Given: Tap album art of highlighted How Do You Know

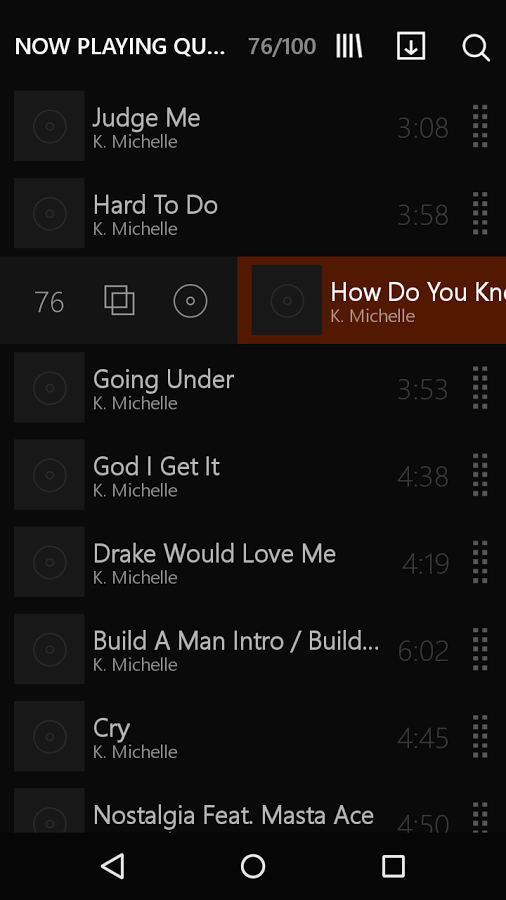Looking at the screenshot, I should 287,300.
